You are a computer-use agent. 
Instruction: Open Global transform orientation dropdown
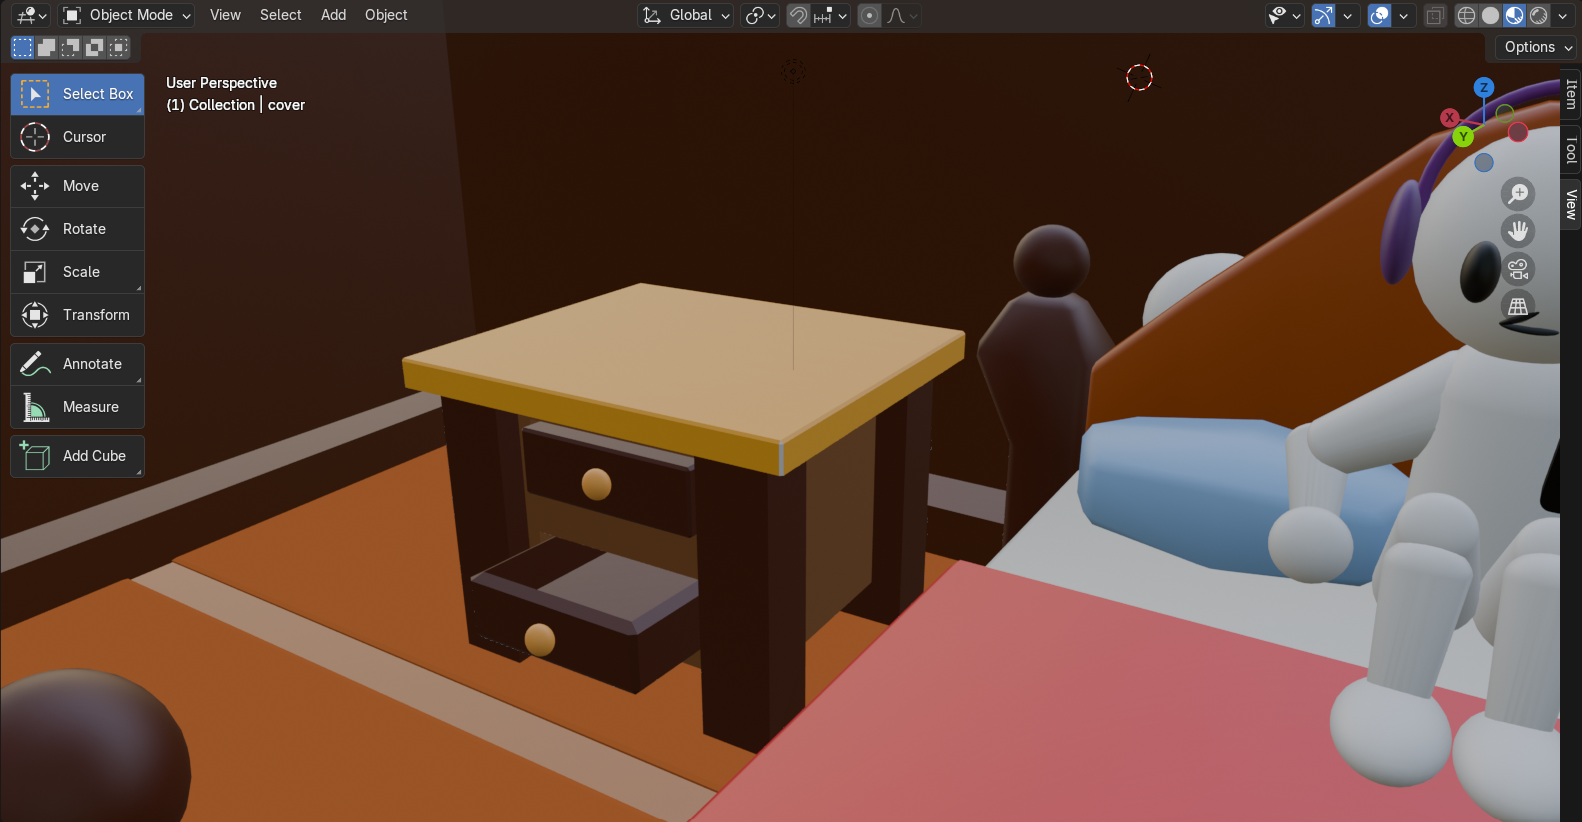pyautogui.click(x=686, y=15)
